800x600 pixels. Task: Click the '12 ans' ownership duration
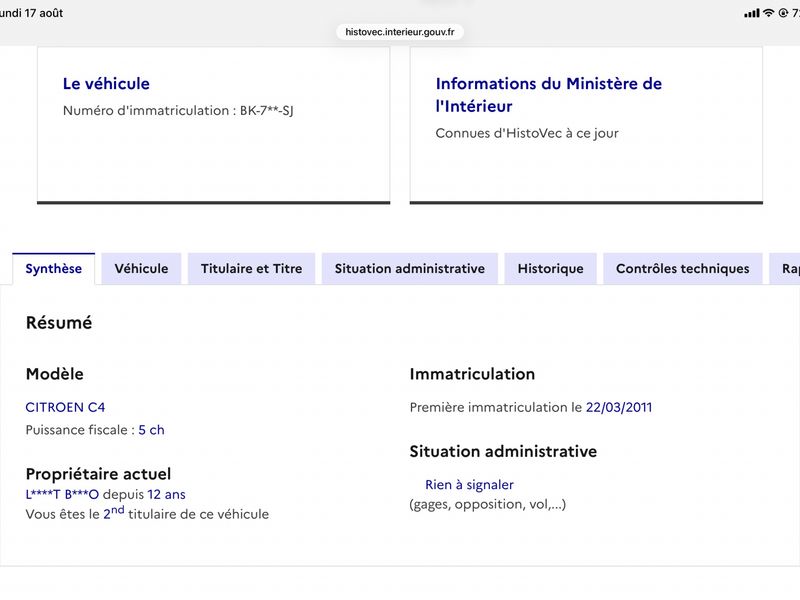pos(166,494)
